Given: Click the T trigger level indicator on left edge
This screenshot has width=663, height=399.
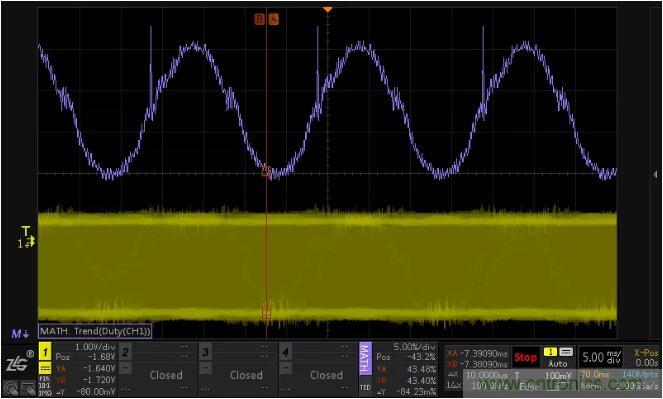Looking at the screenshot, I should point(27,237).
